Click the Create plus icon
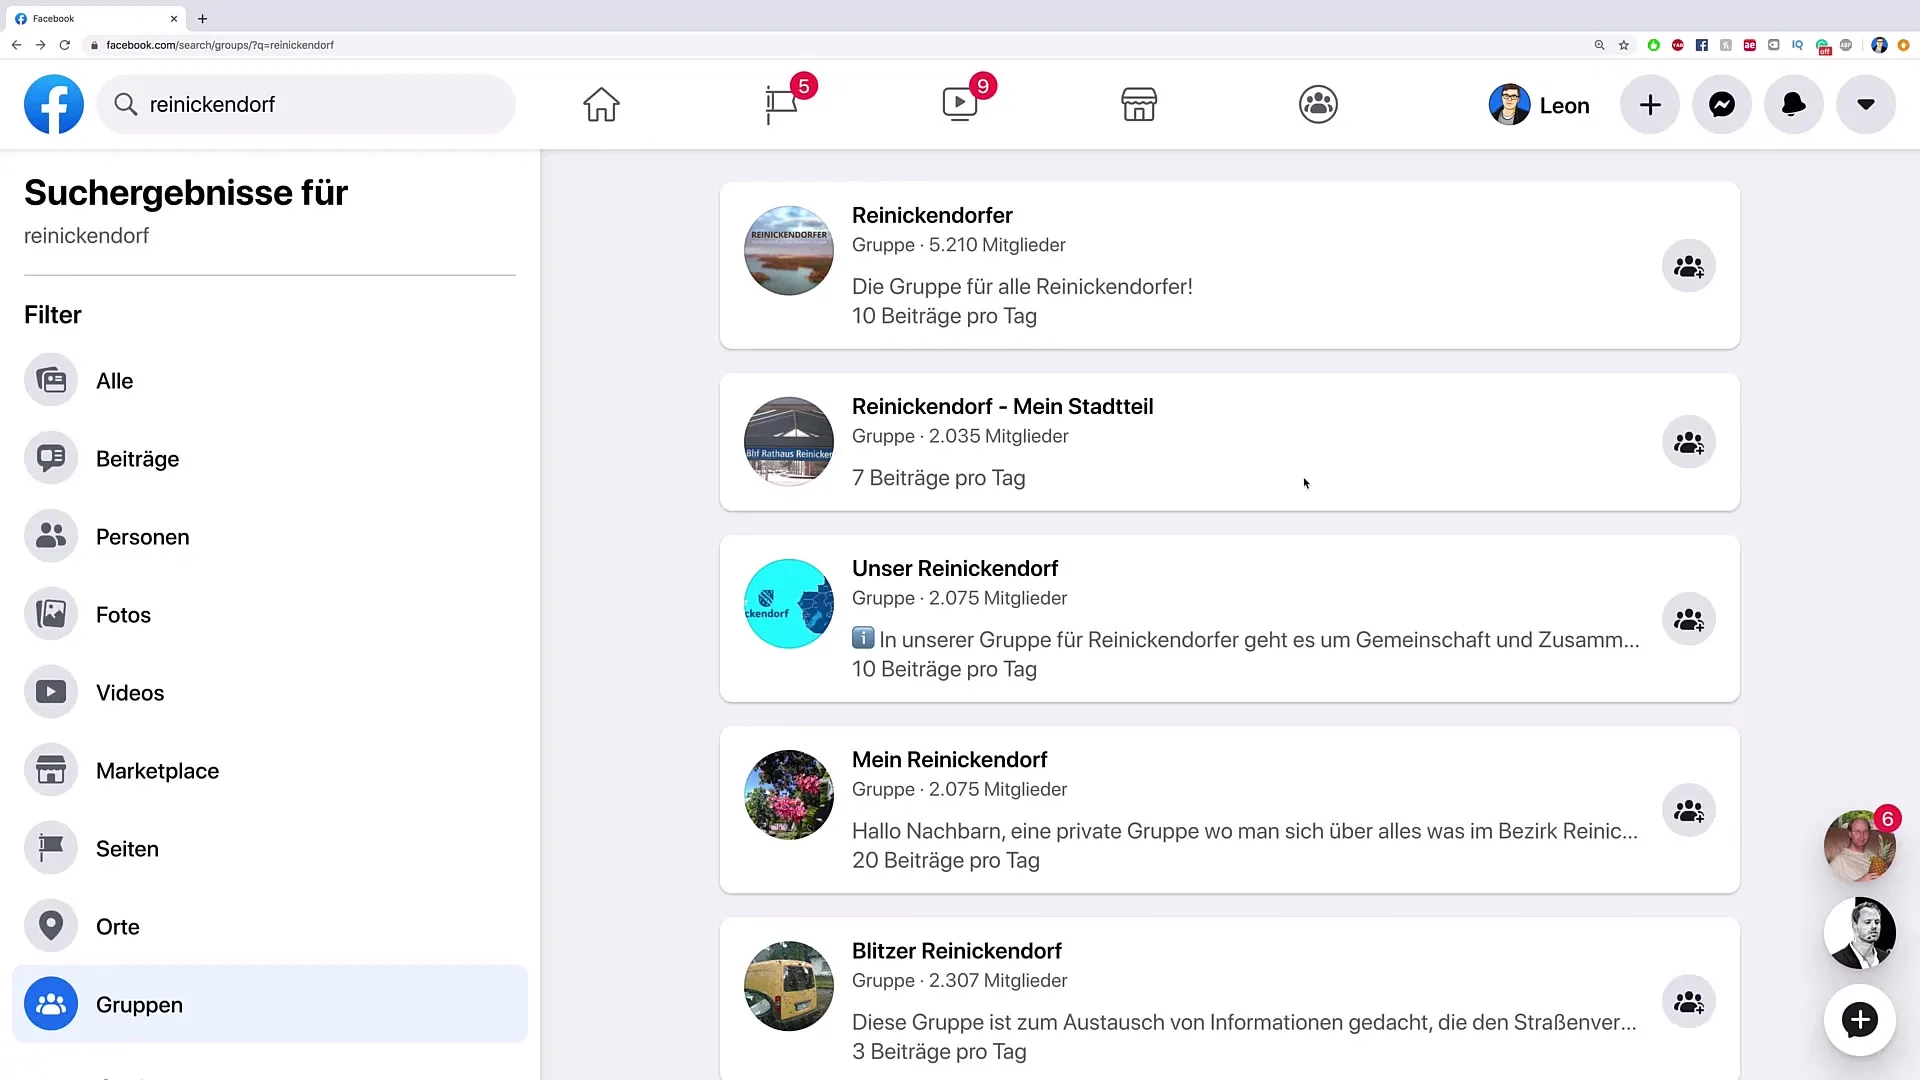Viewport: 1920px width, 1080px height. pyautogui.click(x=1650, y=104)
